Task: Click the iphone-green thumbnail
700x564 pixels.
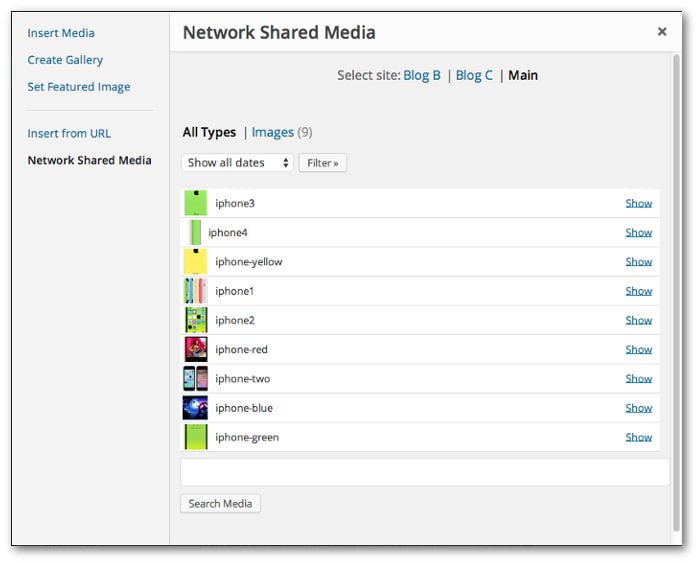Action: click(196, 437)
